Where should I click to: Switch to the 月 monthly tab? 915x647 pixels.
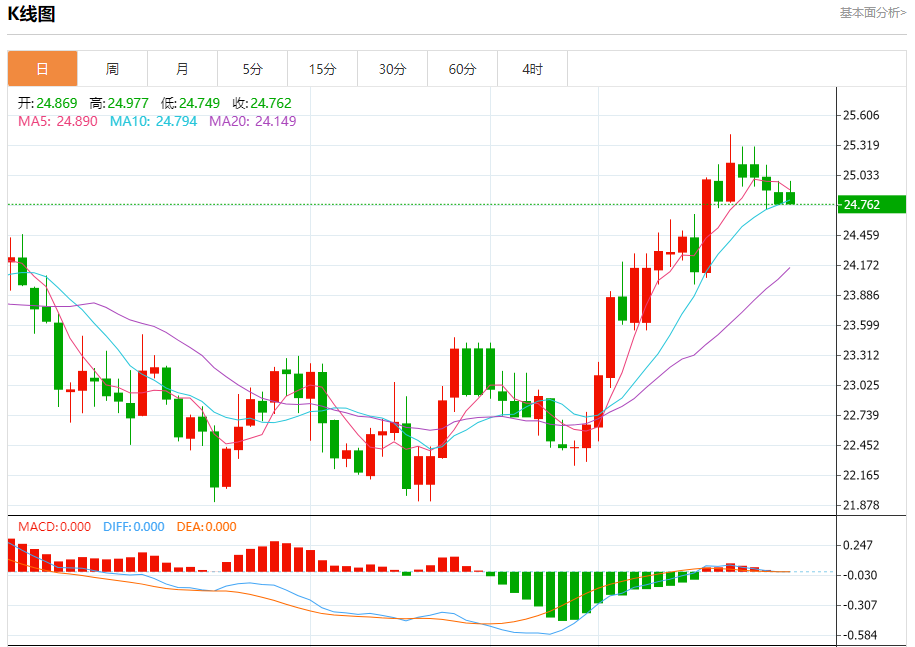183,69
